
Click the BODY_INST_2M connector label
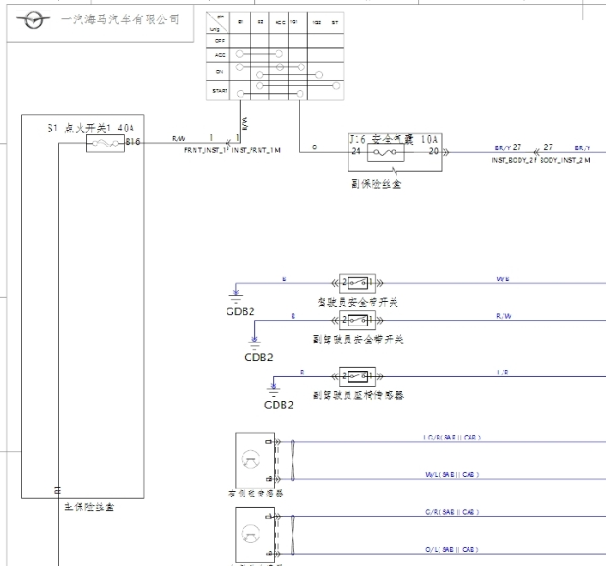(x=565, y=160)
